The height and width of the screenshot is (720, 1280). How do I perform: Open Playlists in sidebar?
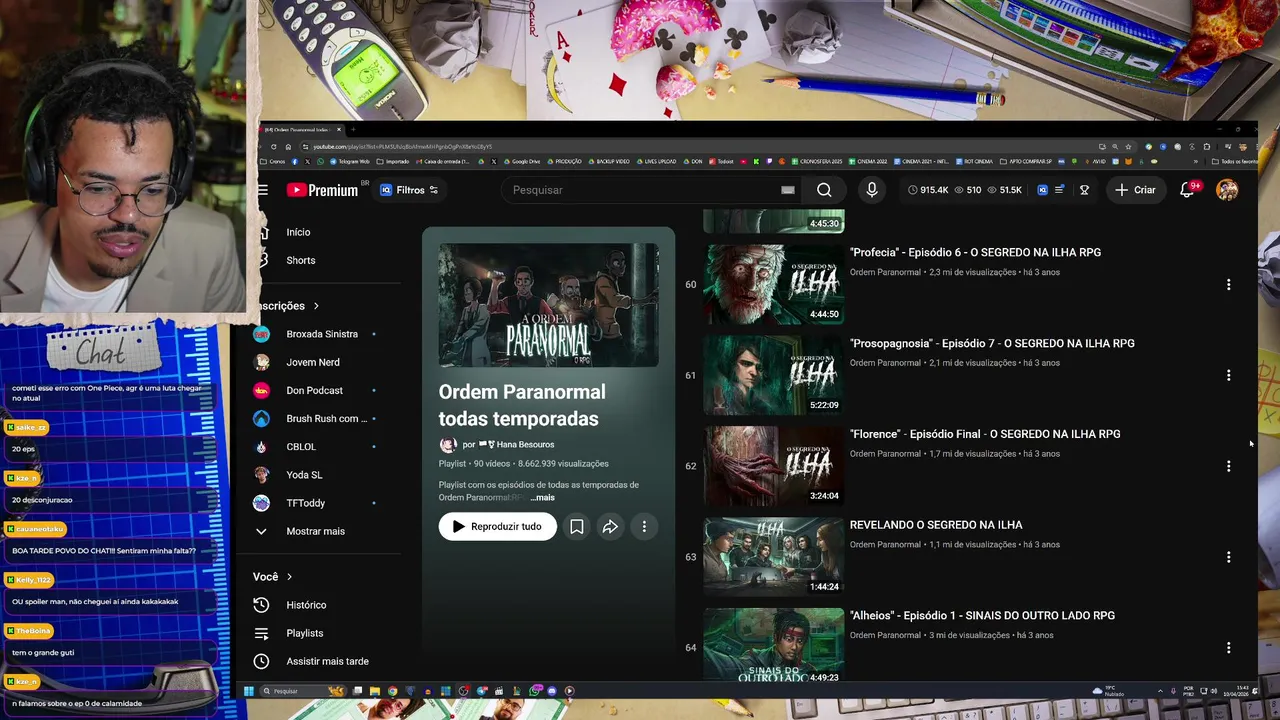304,633
